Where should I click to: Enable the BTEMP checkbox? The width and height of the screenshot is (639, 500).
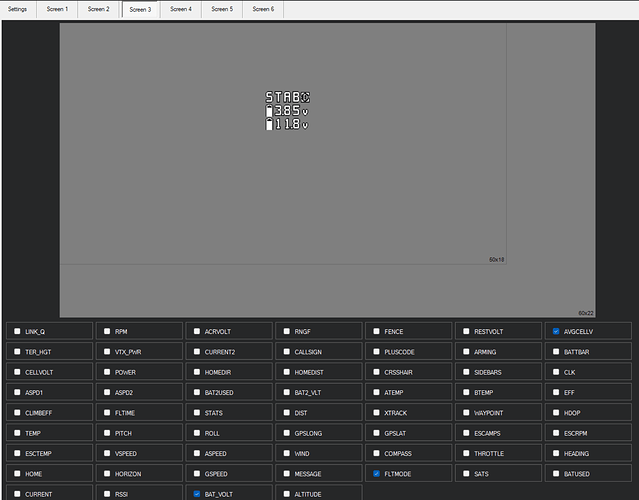click(466, 392)
